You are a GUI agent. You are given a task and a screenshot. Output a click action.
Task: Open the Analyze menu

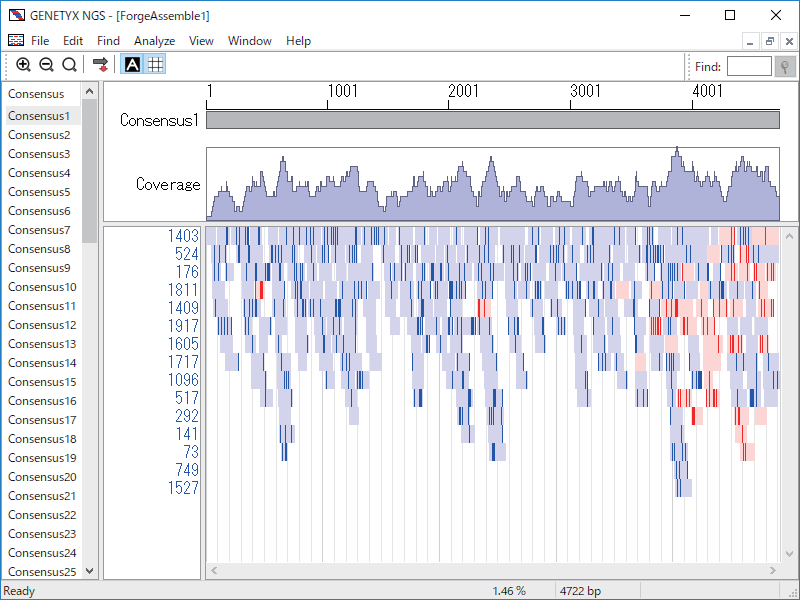(x=155, y=41)
